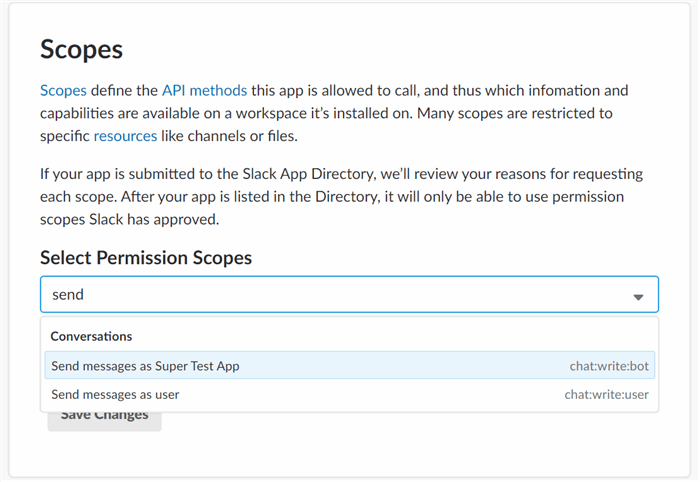Select Send messages as Super Test App
Image resolution: width=700 pixels, height=482 pixels.
(x=350, y=366)
